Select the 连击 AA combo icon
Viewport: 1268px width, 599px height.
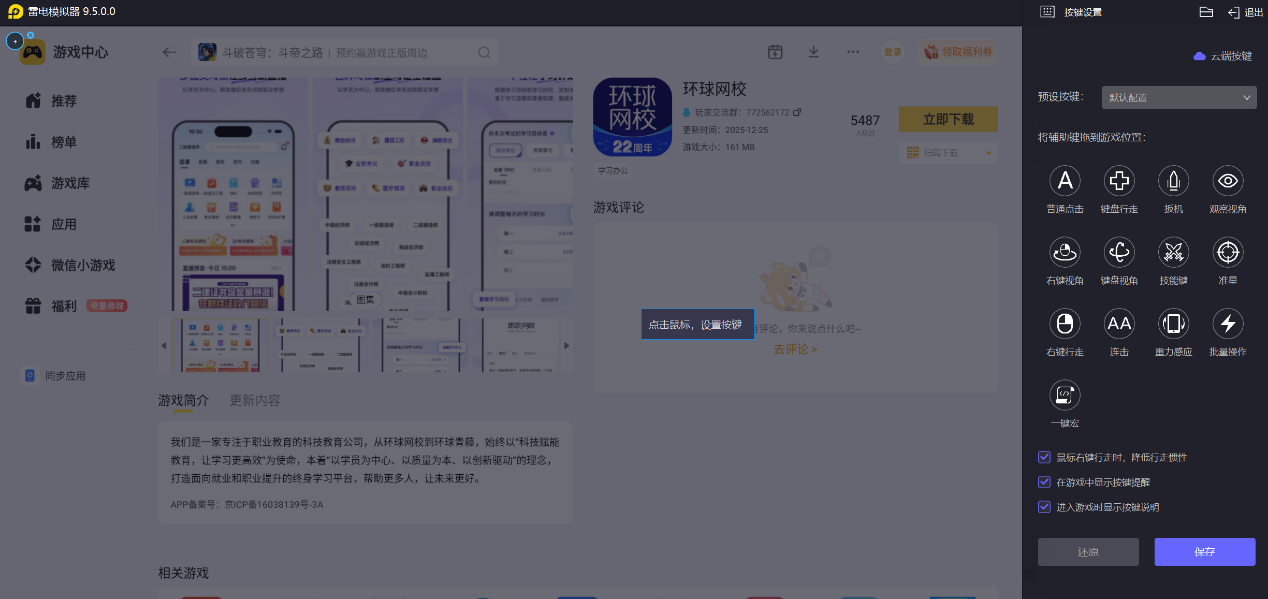tap(1119, 323)
